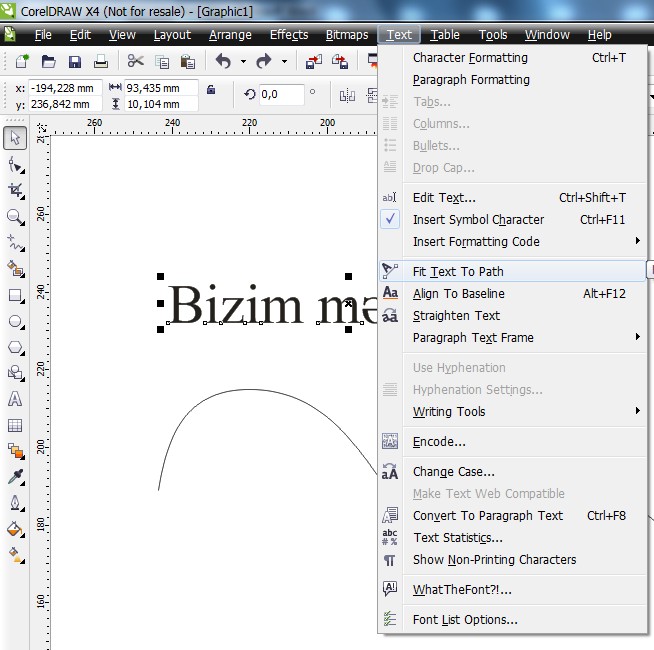Click the object width input field

(161, 88)
